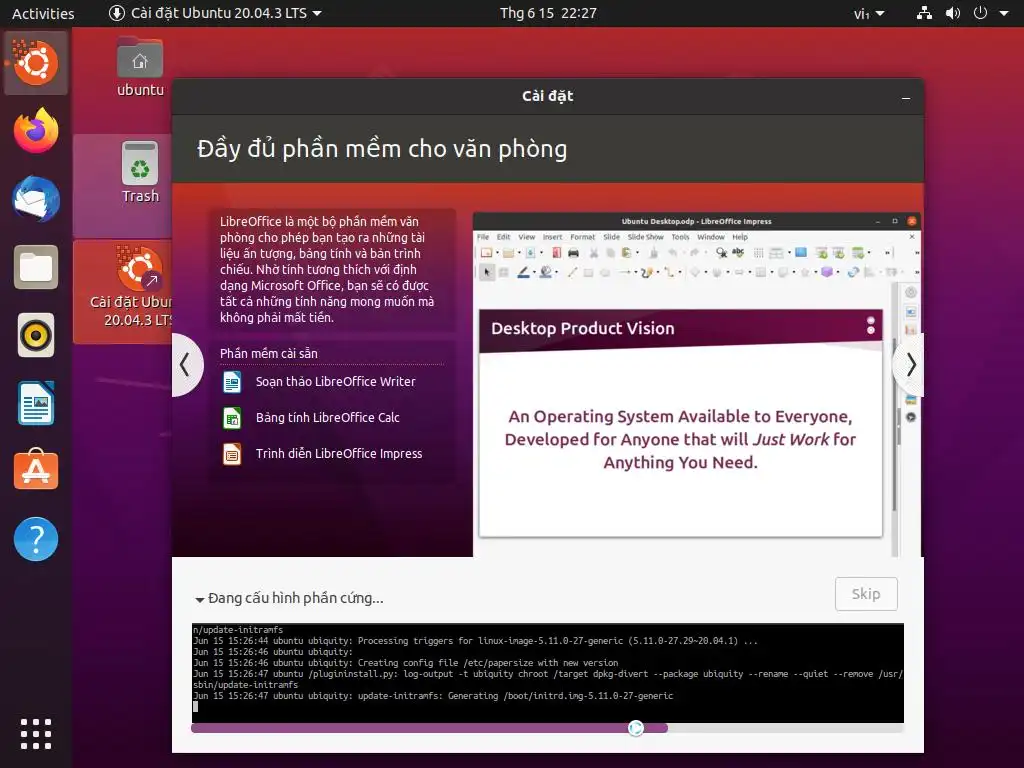The width and height of the screenshot is (1024, 768).
Task: Click Slide Show menu in Impress screenshot
Action: [x=645, y=237]
